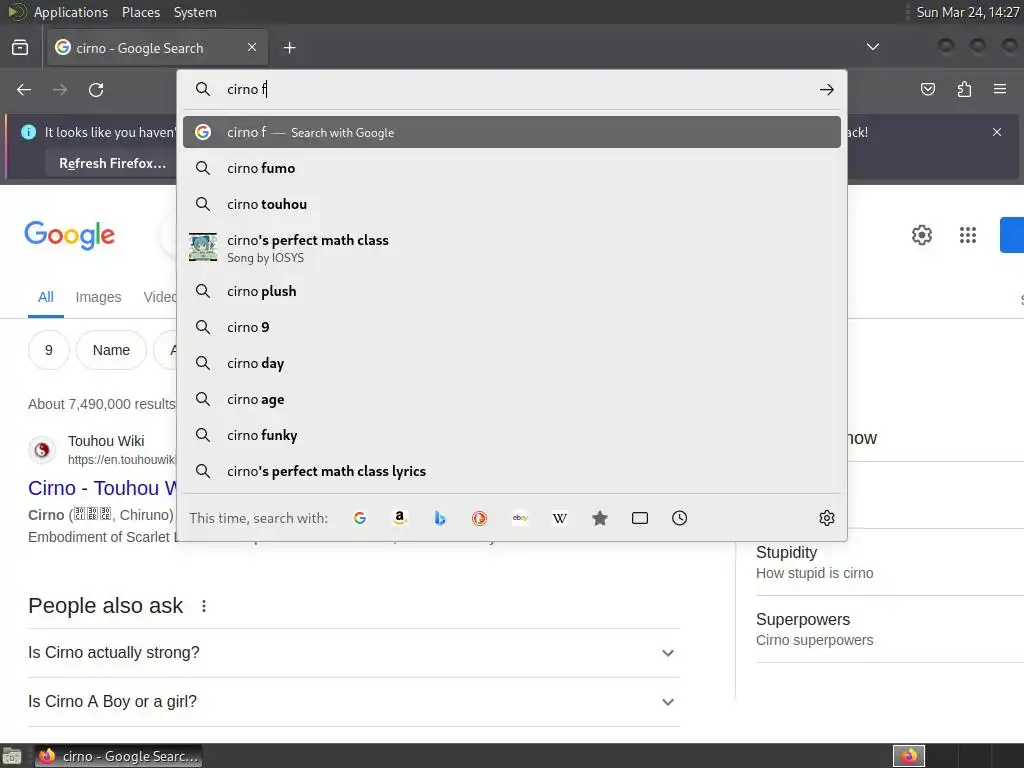Pick the cirno's perfect math class song suggestion

coord(511,248)
